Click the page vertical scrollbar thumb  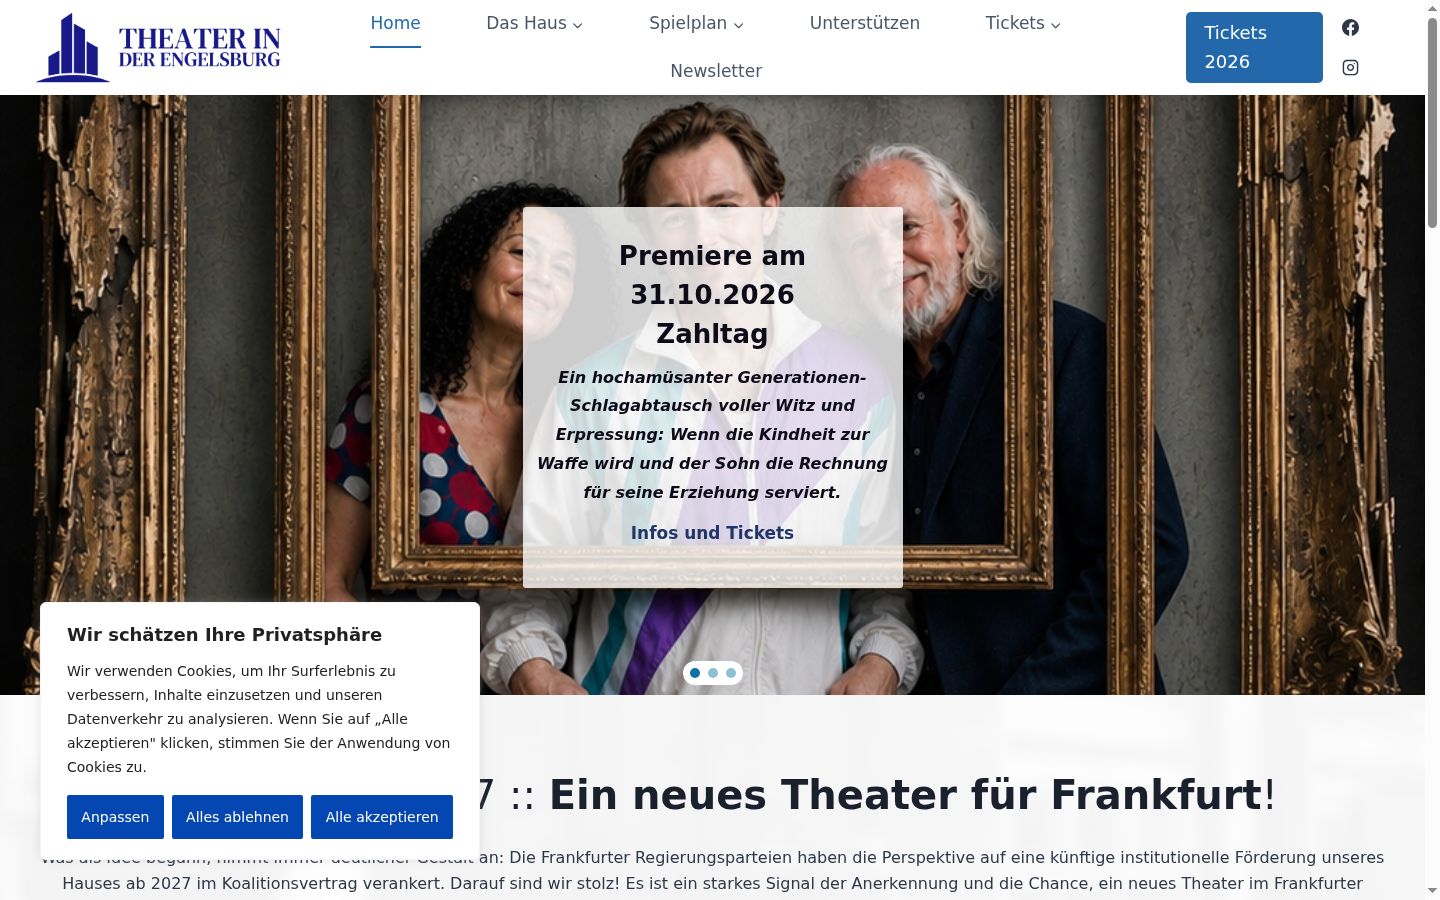[x=1432, y=123]
